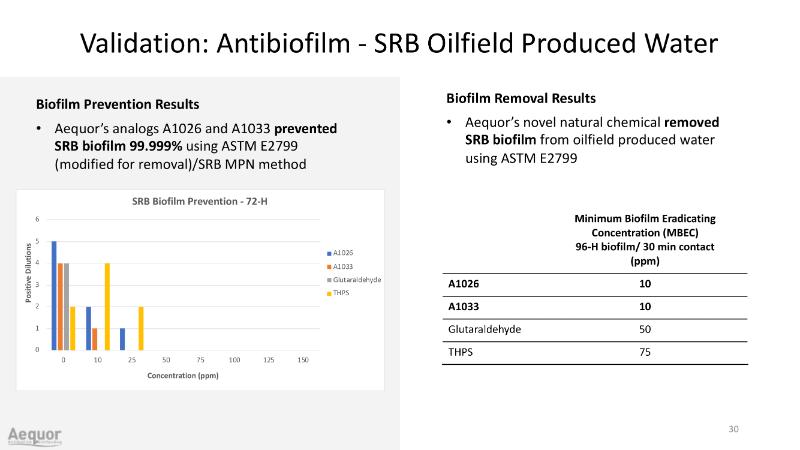The width and height of the screenshot is (800, 450).
Task: Click the chart title SRB Biofilm Prevention - 72-H
Action: click(x=200, y=202)
